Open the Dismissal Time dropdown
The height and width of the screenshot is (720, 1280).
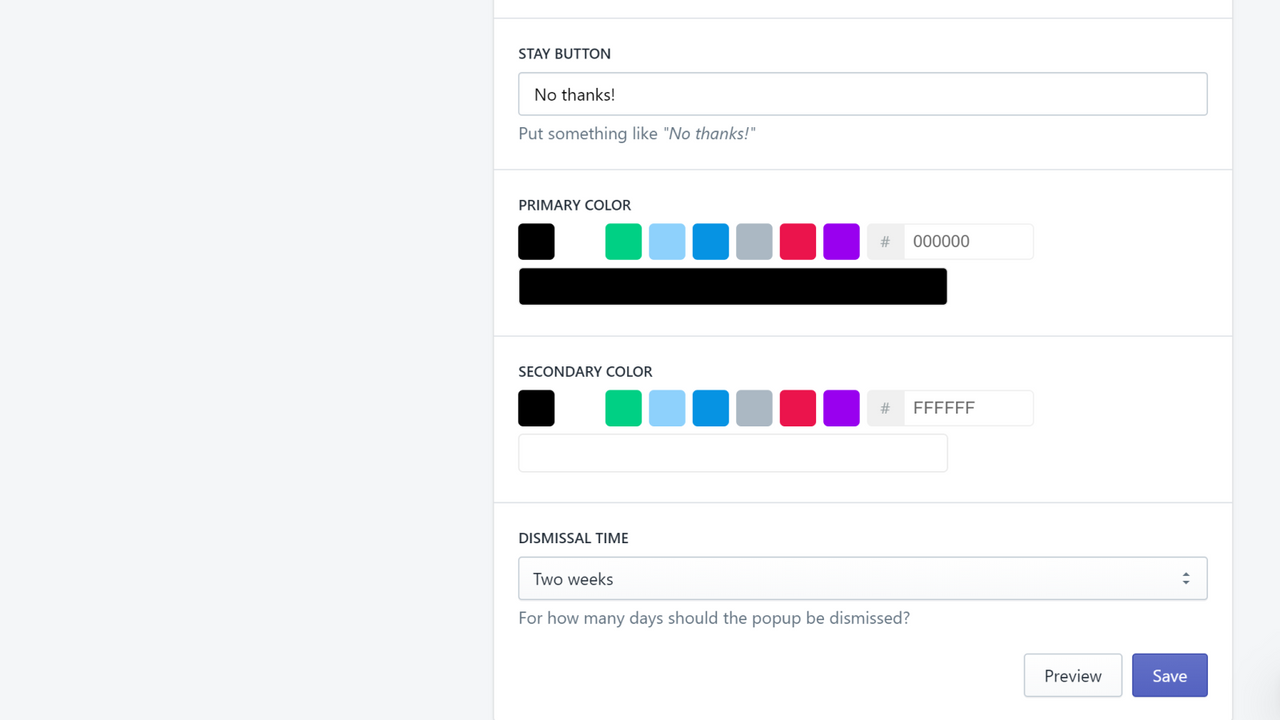click(x=863, y=579)
